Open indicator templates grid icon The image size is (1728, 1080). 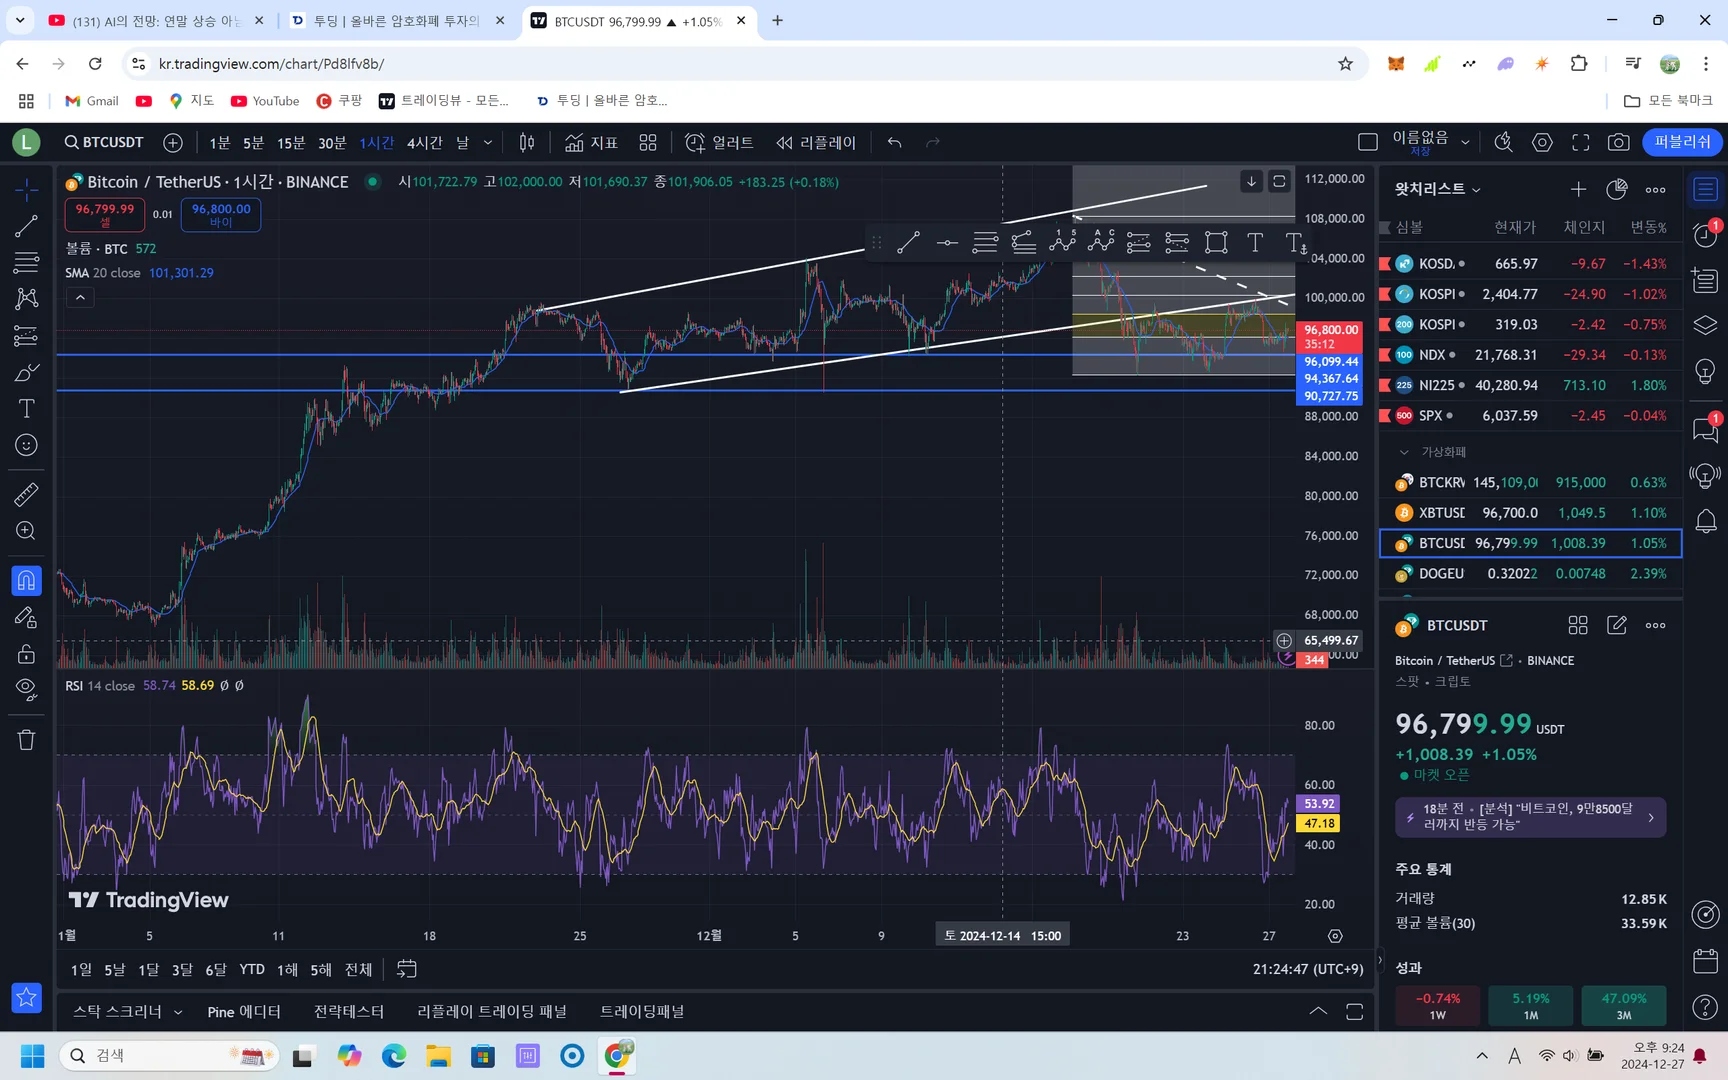click(648, 143)
